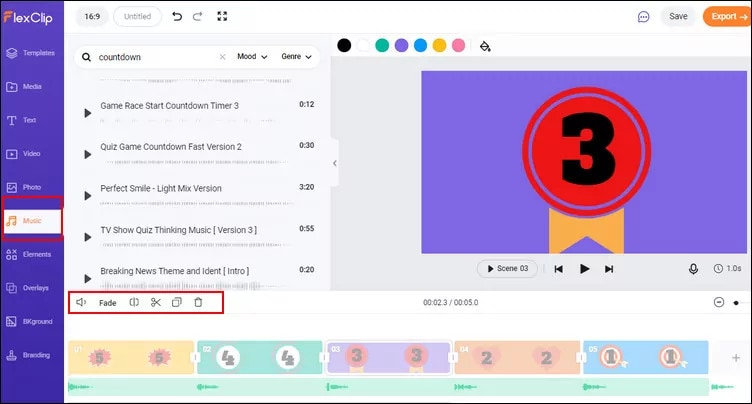Expand the Genre filter dropdown

pos(296,57)
